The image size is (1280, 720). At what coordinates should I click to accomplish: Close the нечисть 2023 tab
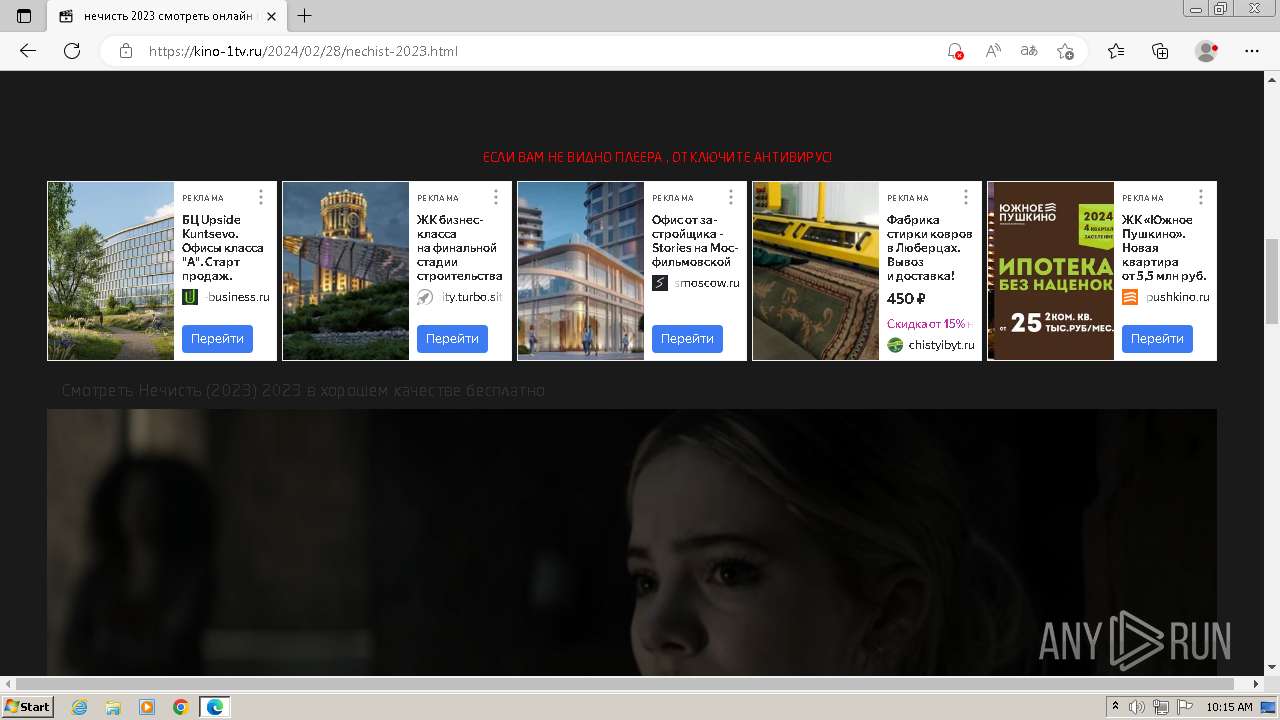[x=273, y=16]
